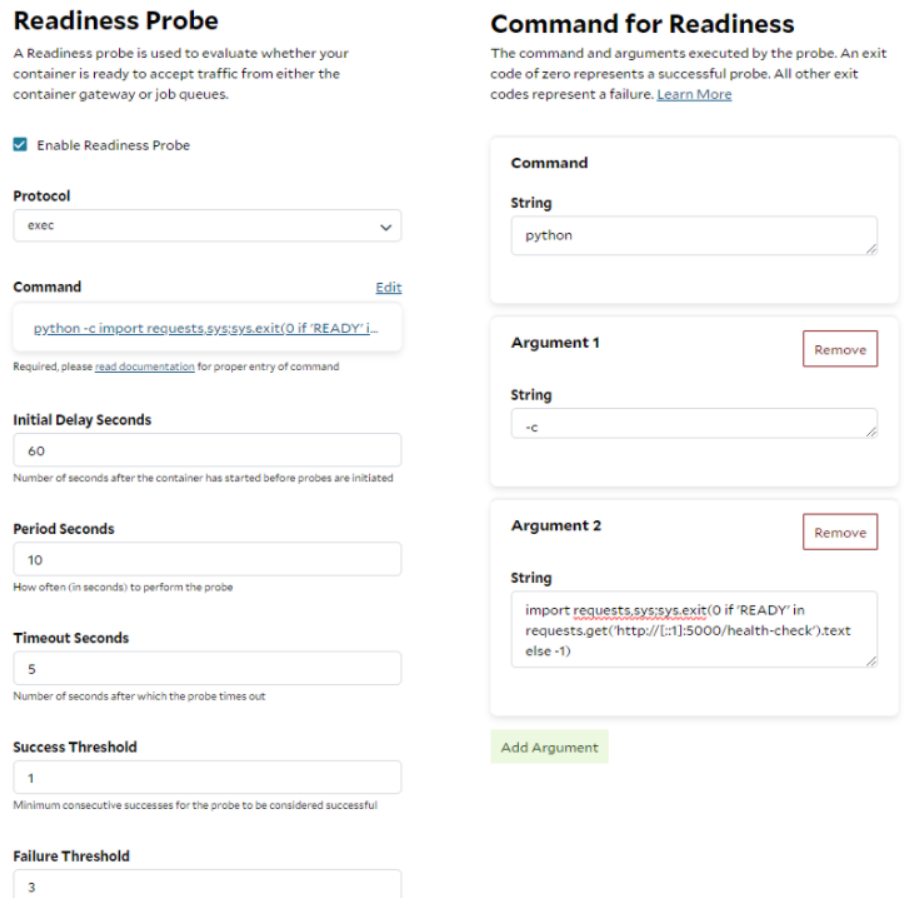Open the Protocol exec dropdown

pos(207,226)
